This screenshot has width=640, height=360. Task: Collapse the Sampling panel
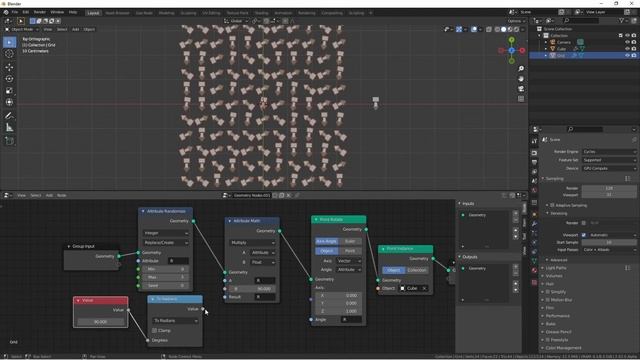tap(554, 178)
